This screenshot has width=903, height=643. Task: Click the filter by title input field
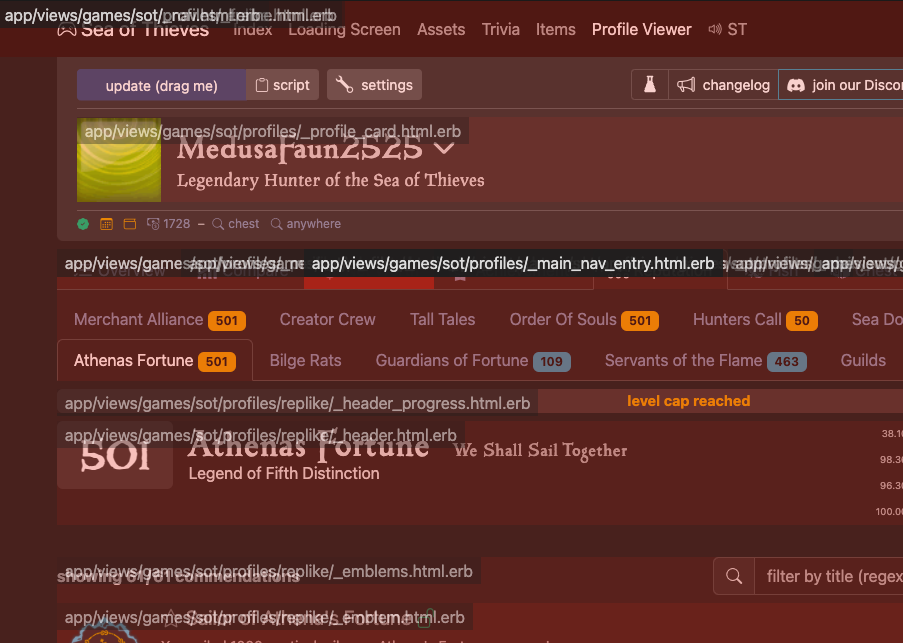pos(830,576)
